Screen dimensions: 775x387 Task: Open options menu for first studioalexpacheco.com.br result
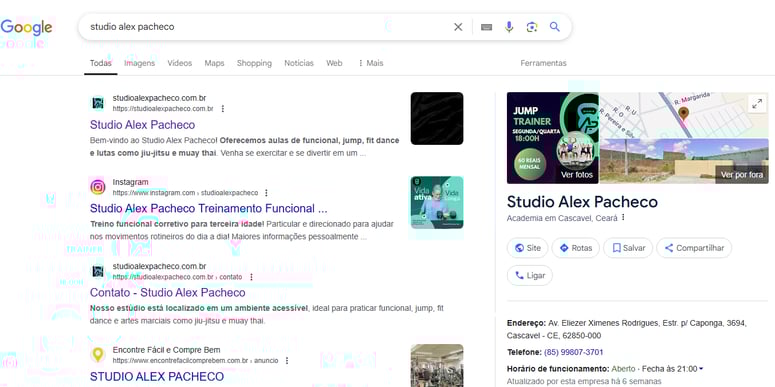(222, 109)
